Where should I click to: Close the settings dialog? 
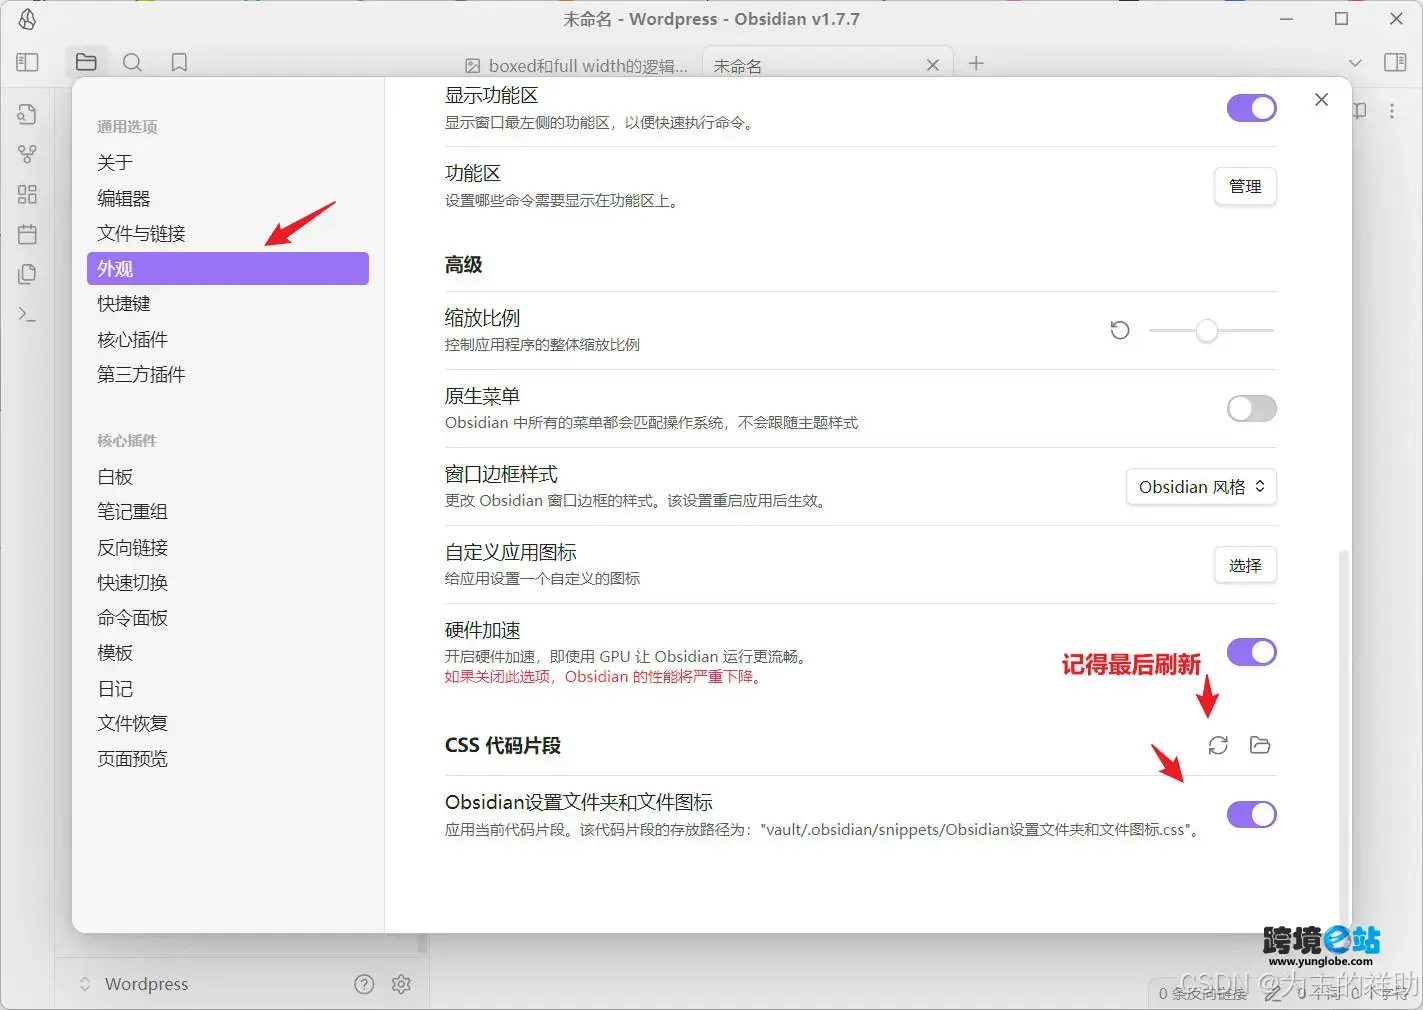(x=1321, y=99)
